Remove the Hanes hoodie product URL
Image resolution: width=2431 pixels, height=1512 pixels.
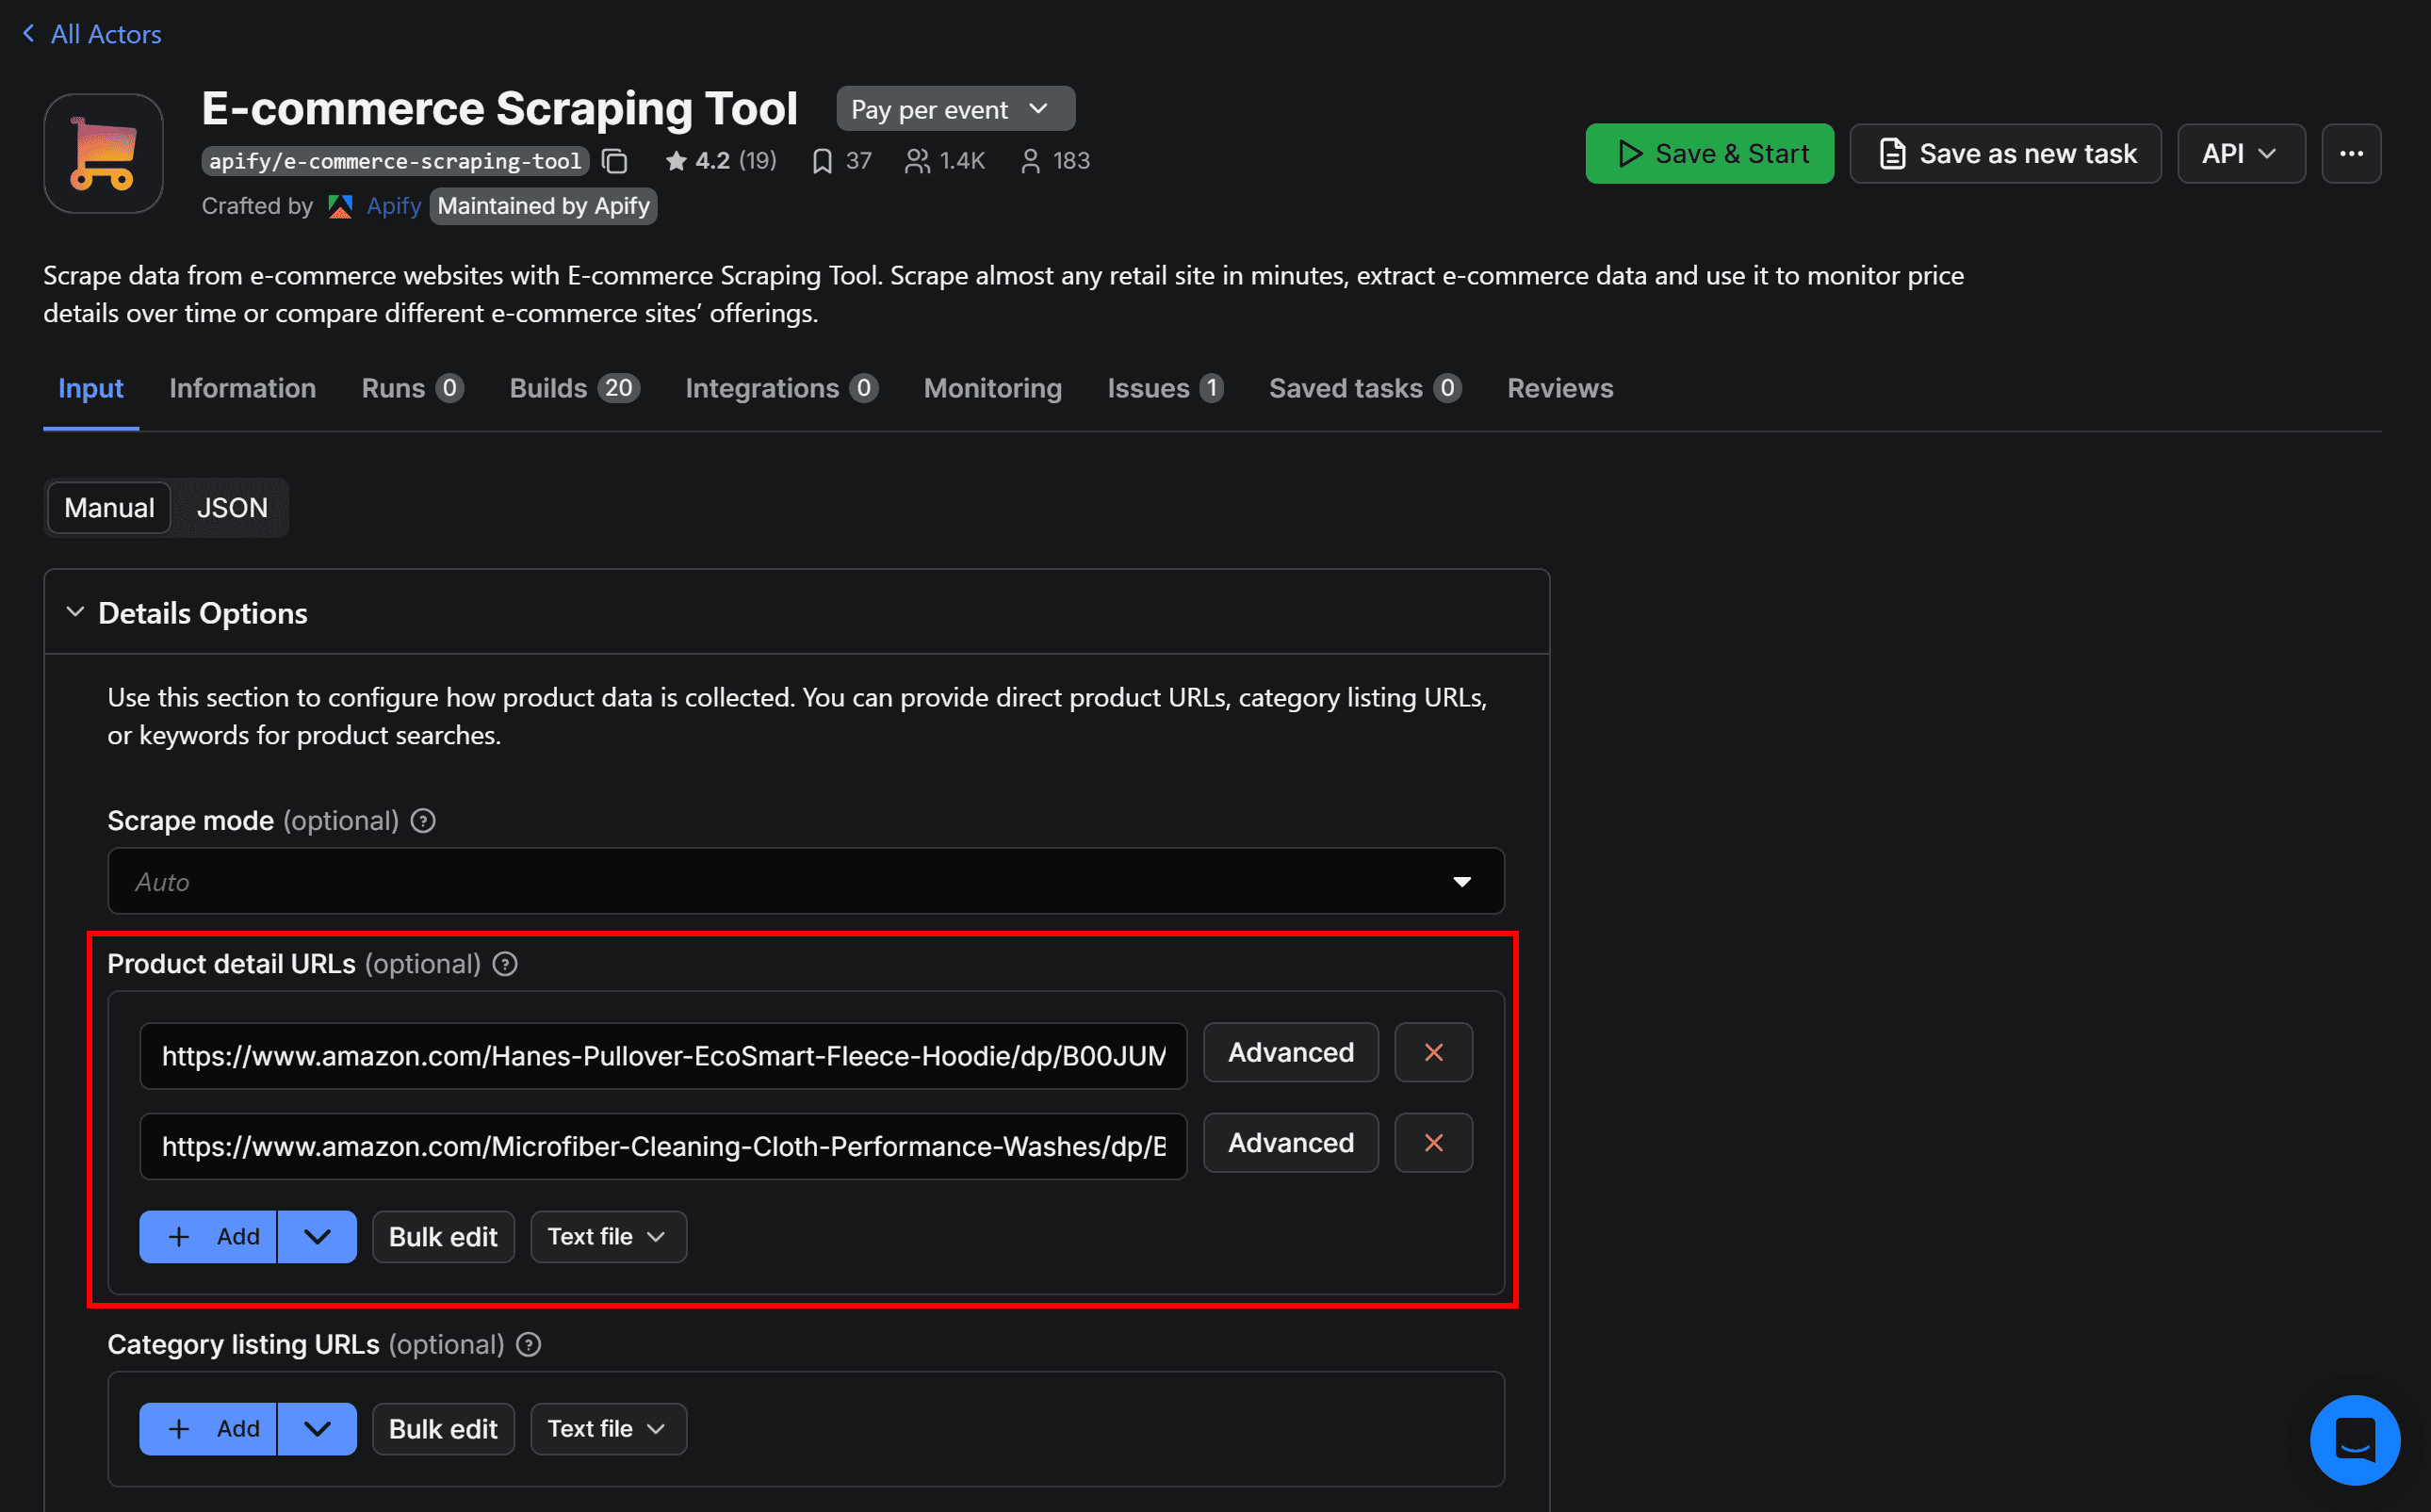1433,1052
